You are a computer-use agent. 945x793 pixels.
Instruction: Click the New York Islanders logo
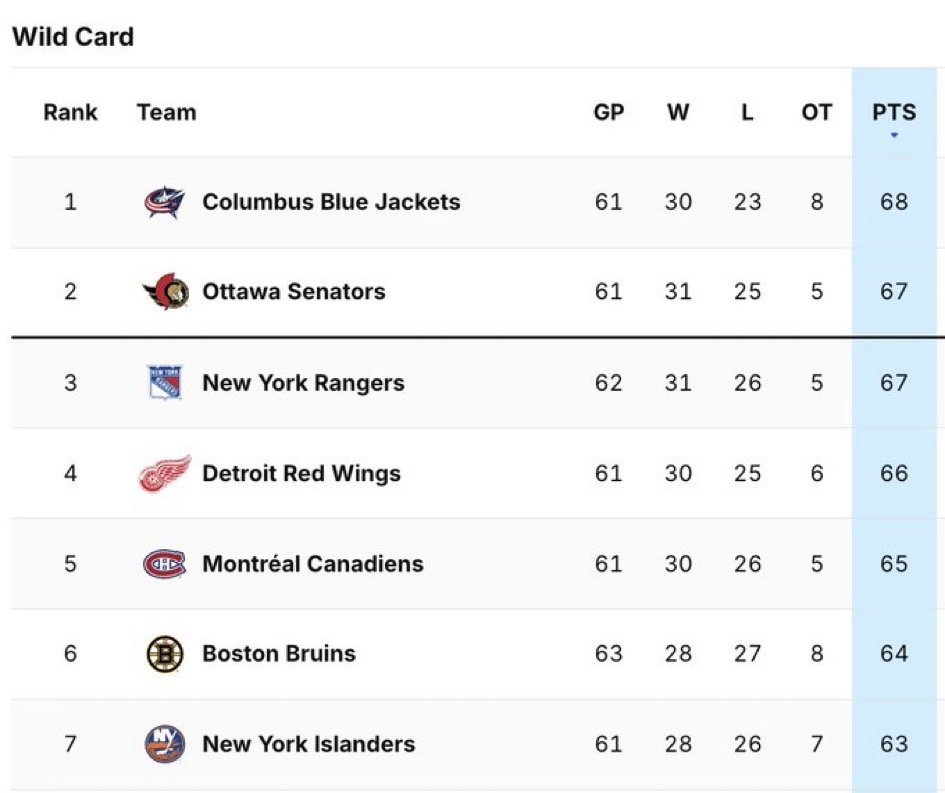tap(165, 744)
